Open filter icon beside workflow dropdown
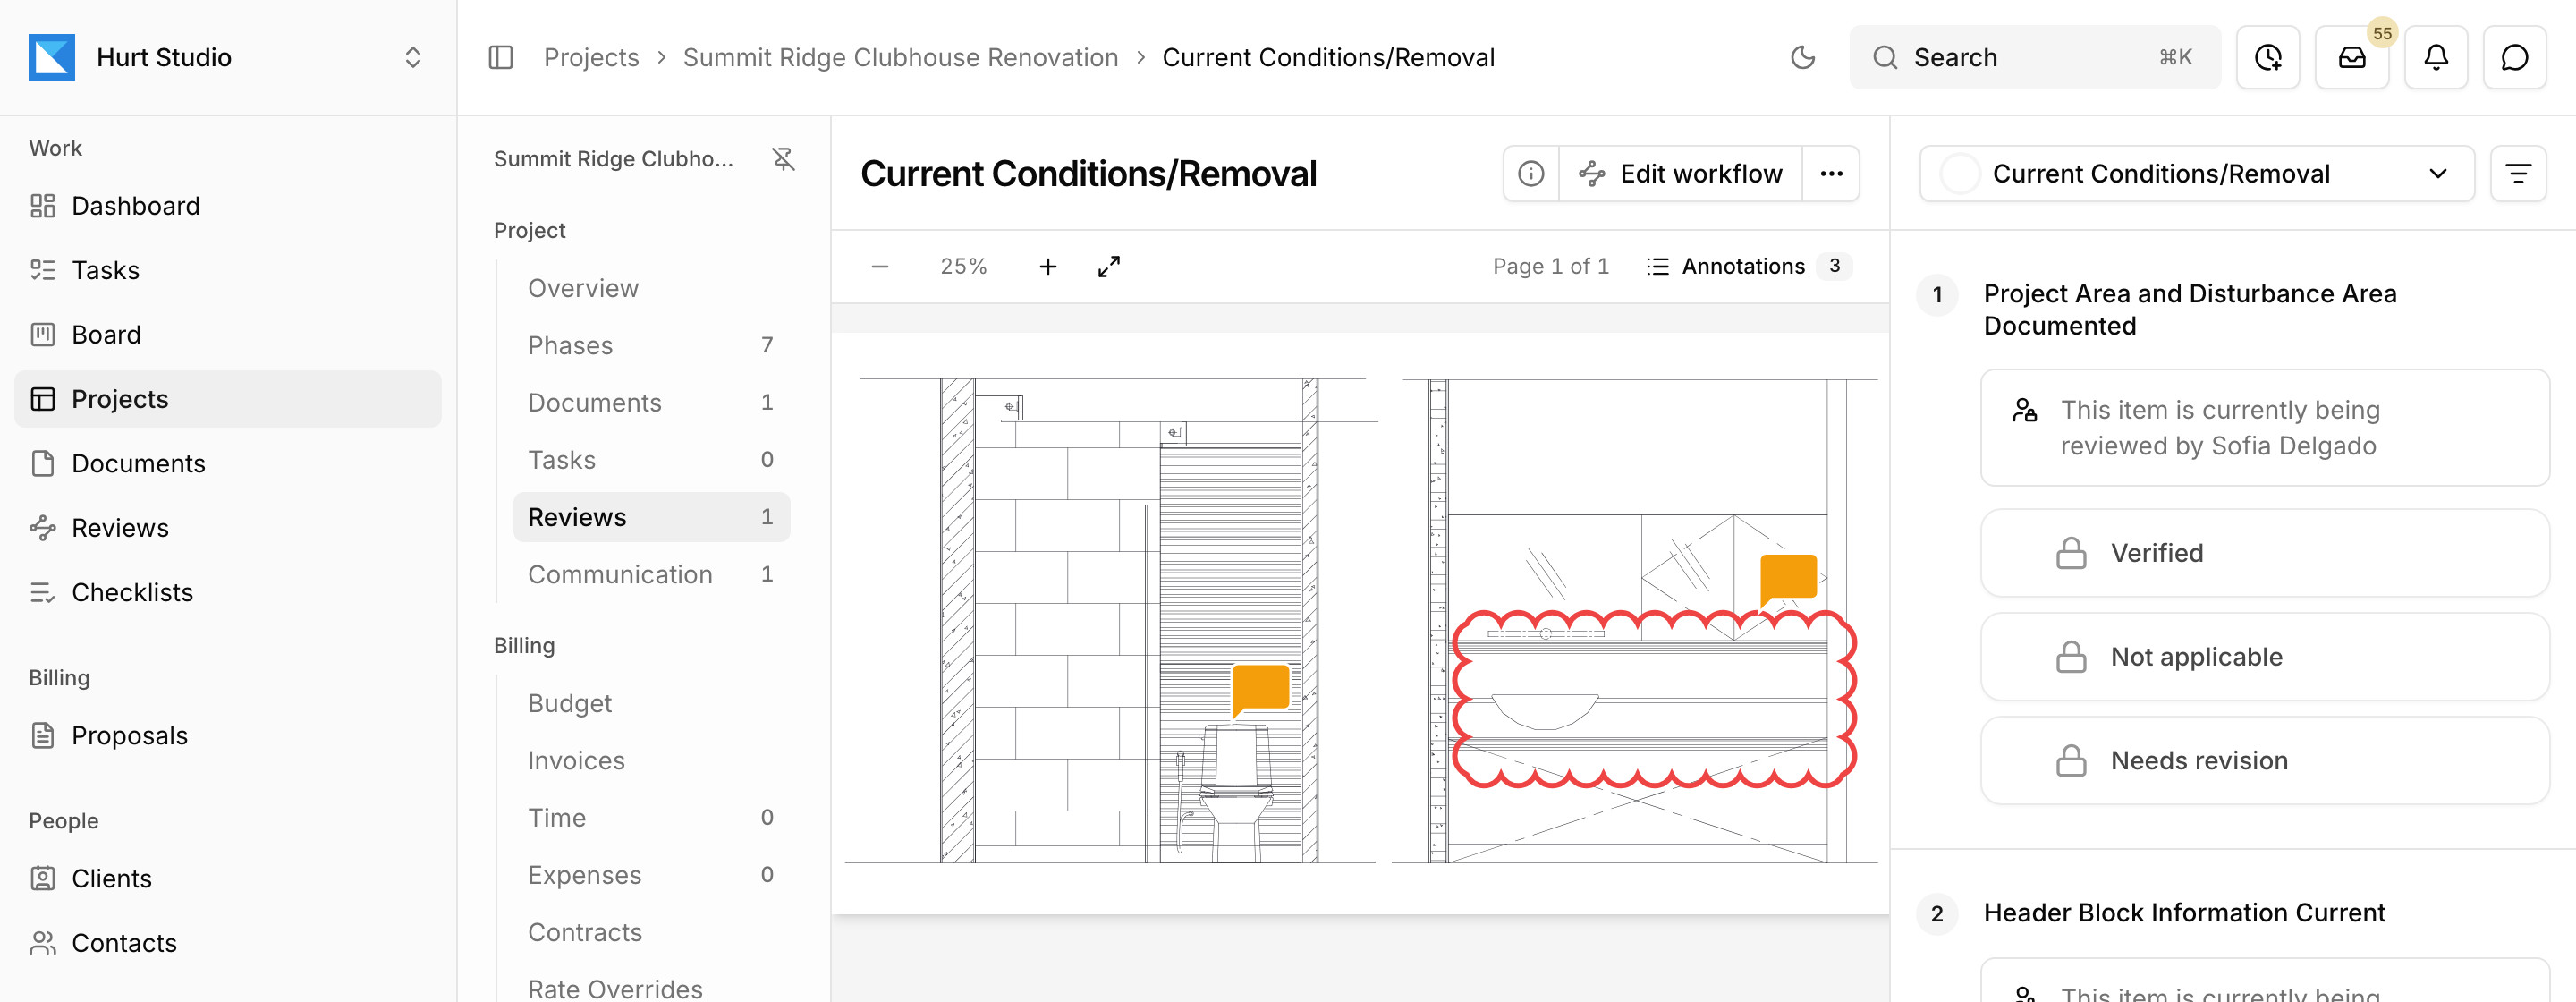Image resolution: width=2576 pixels, height=1002 pixels. [x=2517, y=174]
